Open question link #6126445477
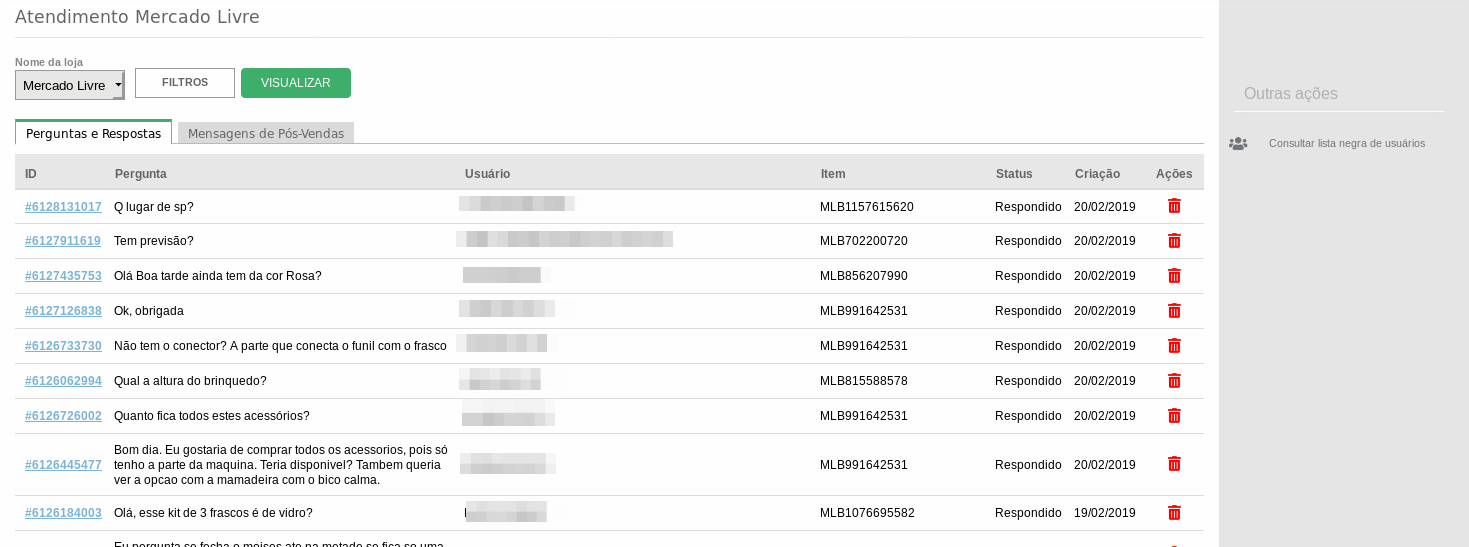This screenshot has width=1469, height=547. coord(63,465)
